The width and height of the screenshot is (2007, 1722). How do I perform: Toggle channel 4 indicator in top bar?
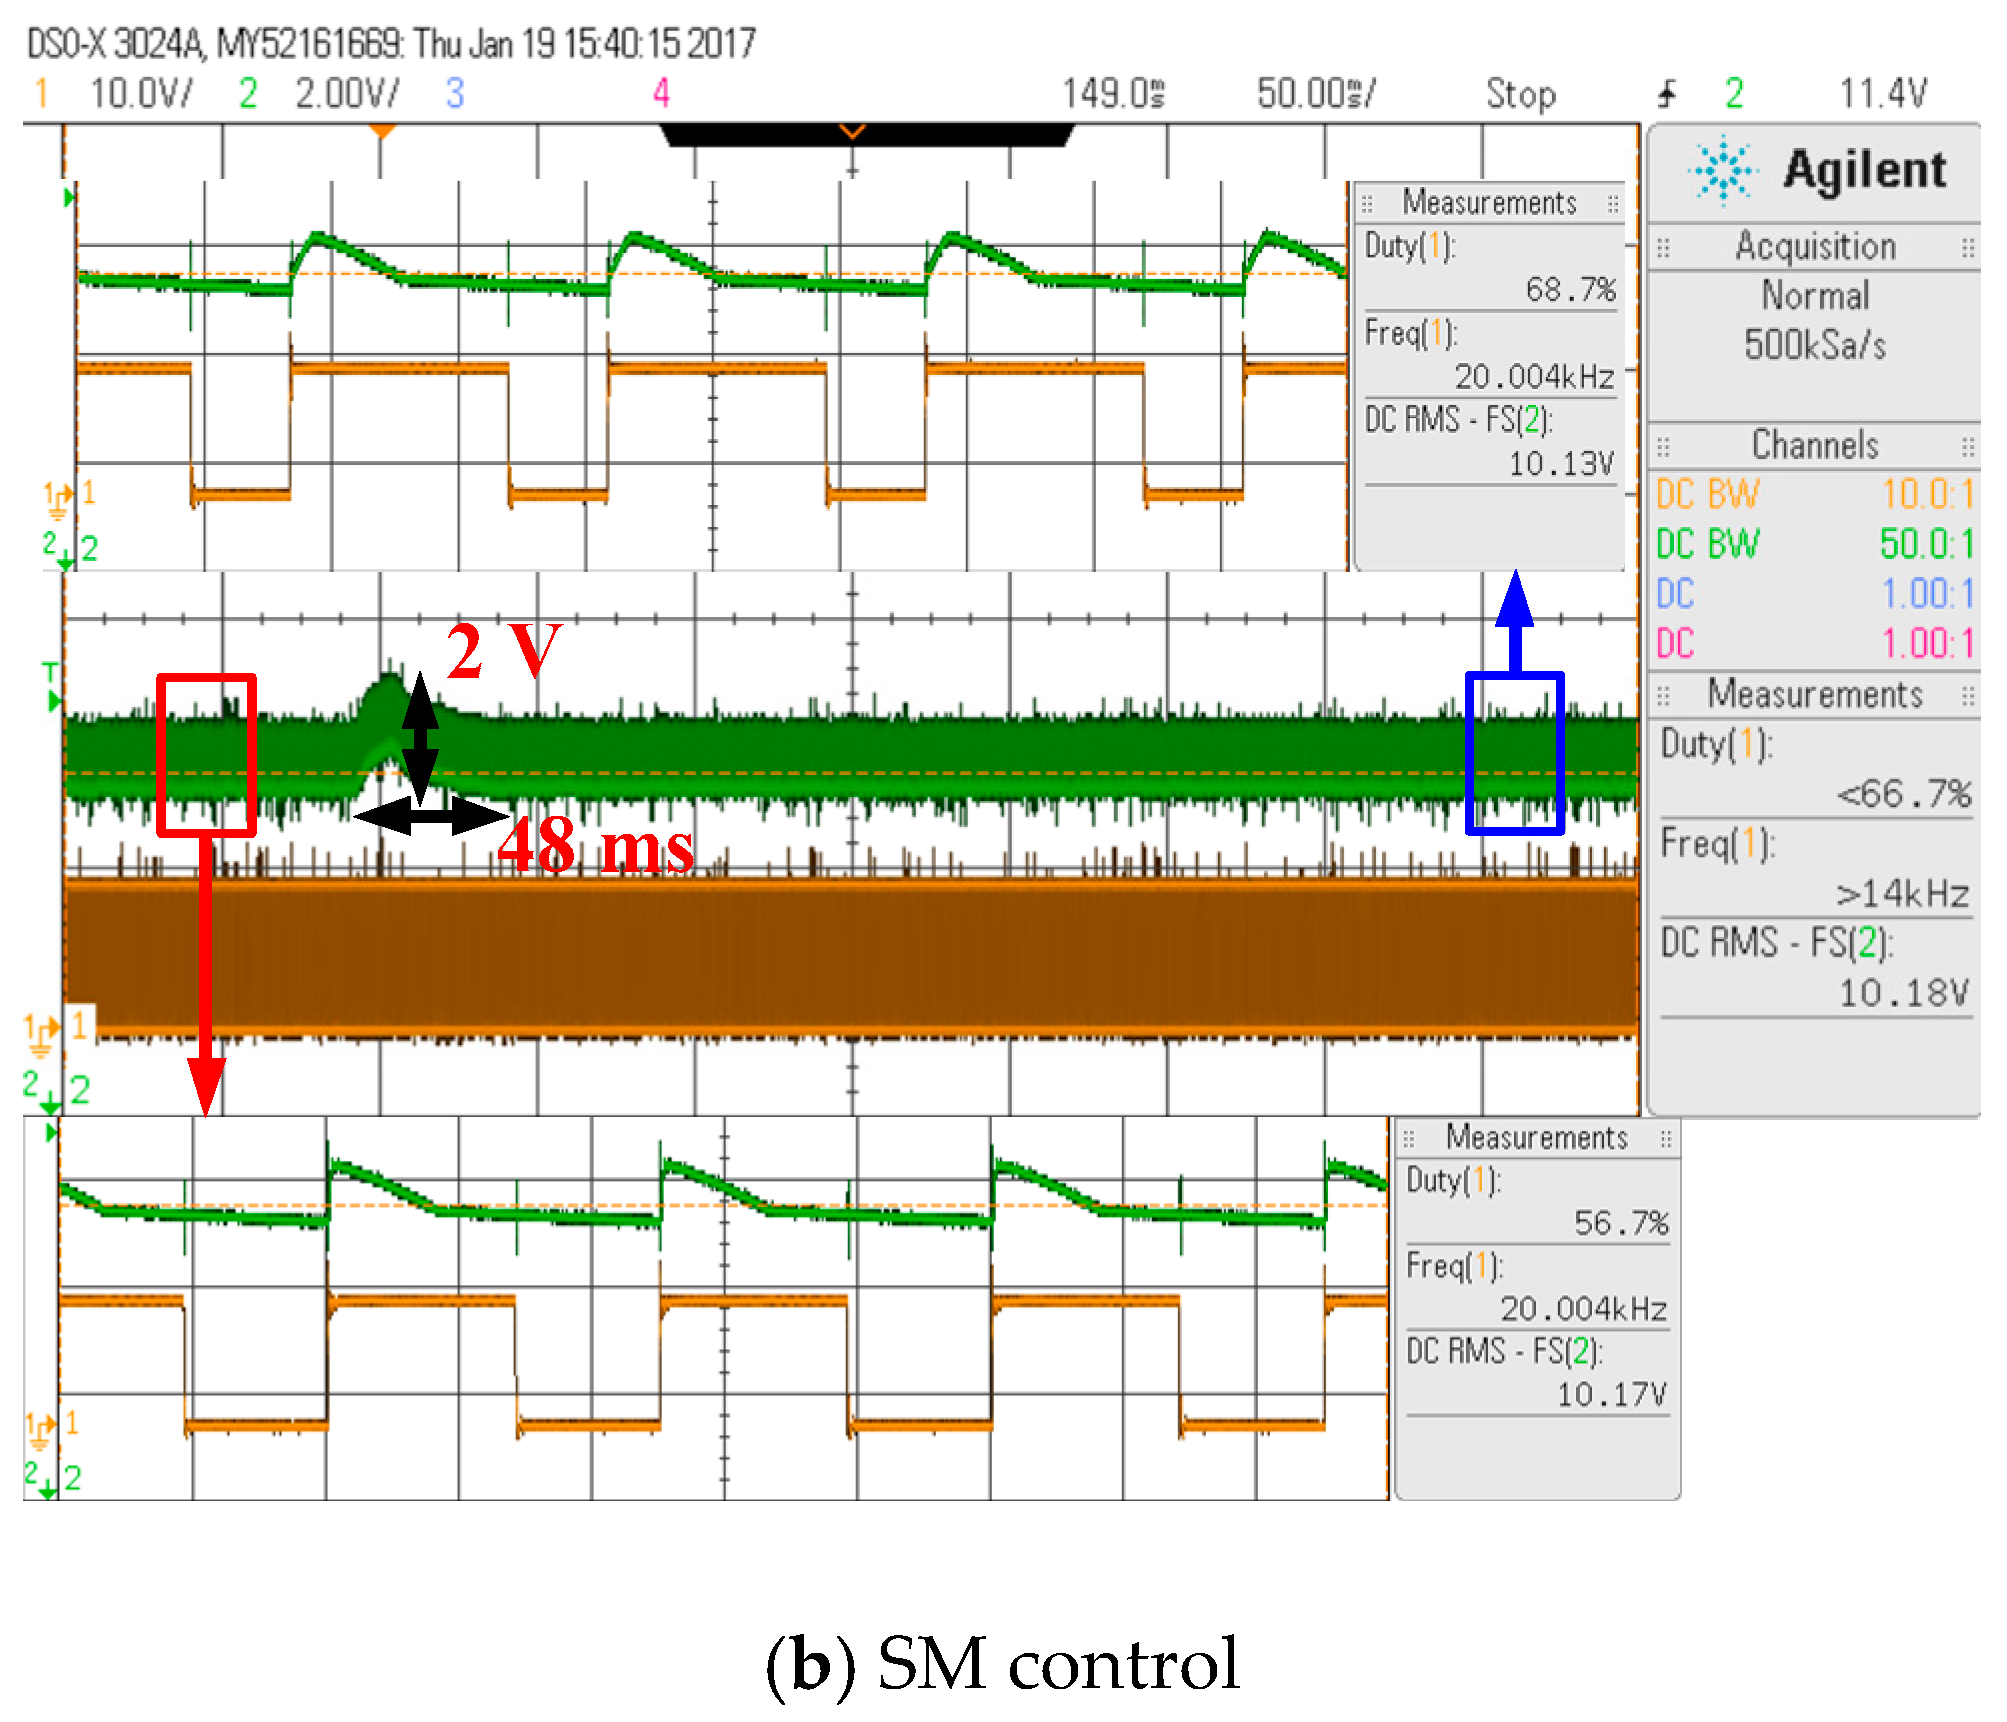(661, 94)
